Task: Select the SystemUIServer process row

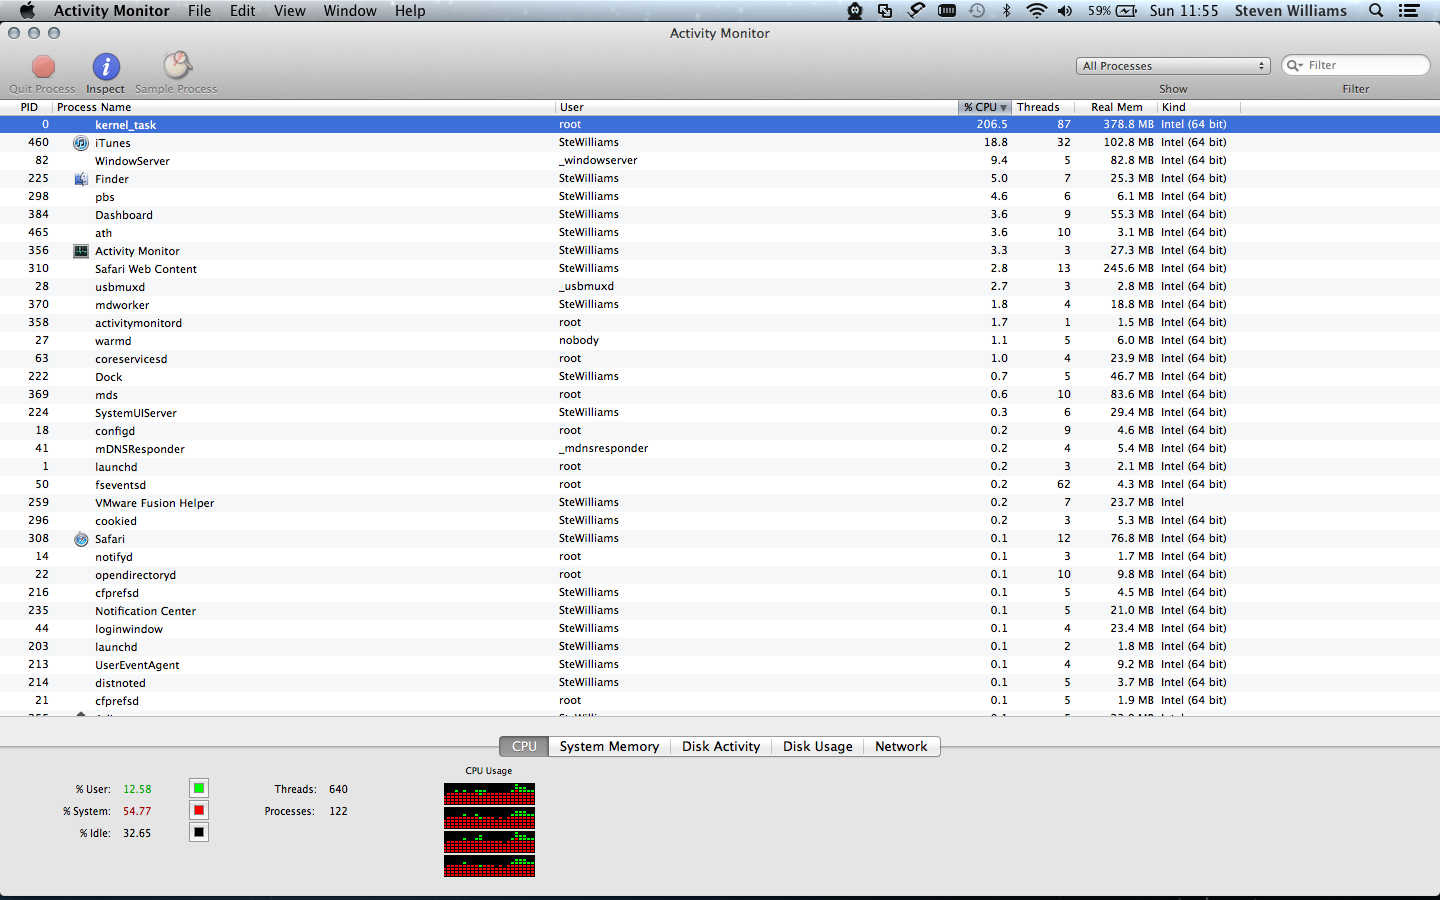Action: pyautogui.click(x=720, y=413)
